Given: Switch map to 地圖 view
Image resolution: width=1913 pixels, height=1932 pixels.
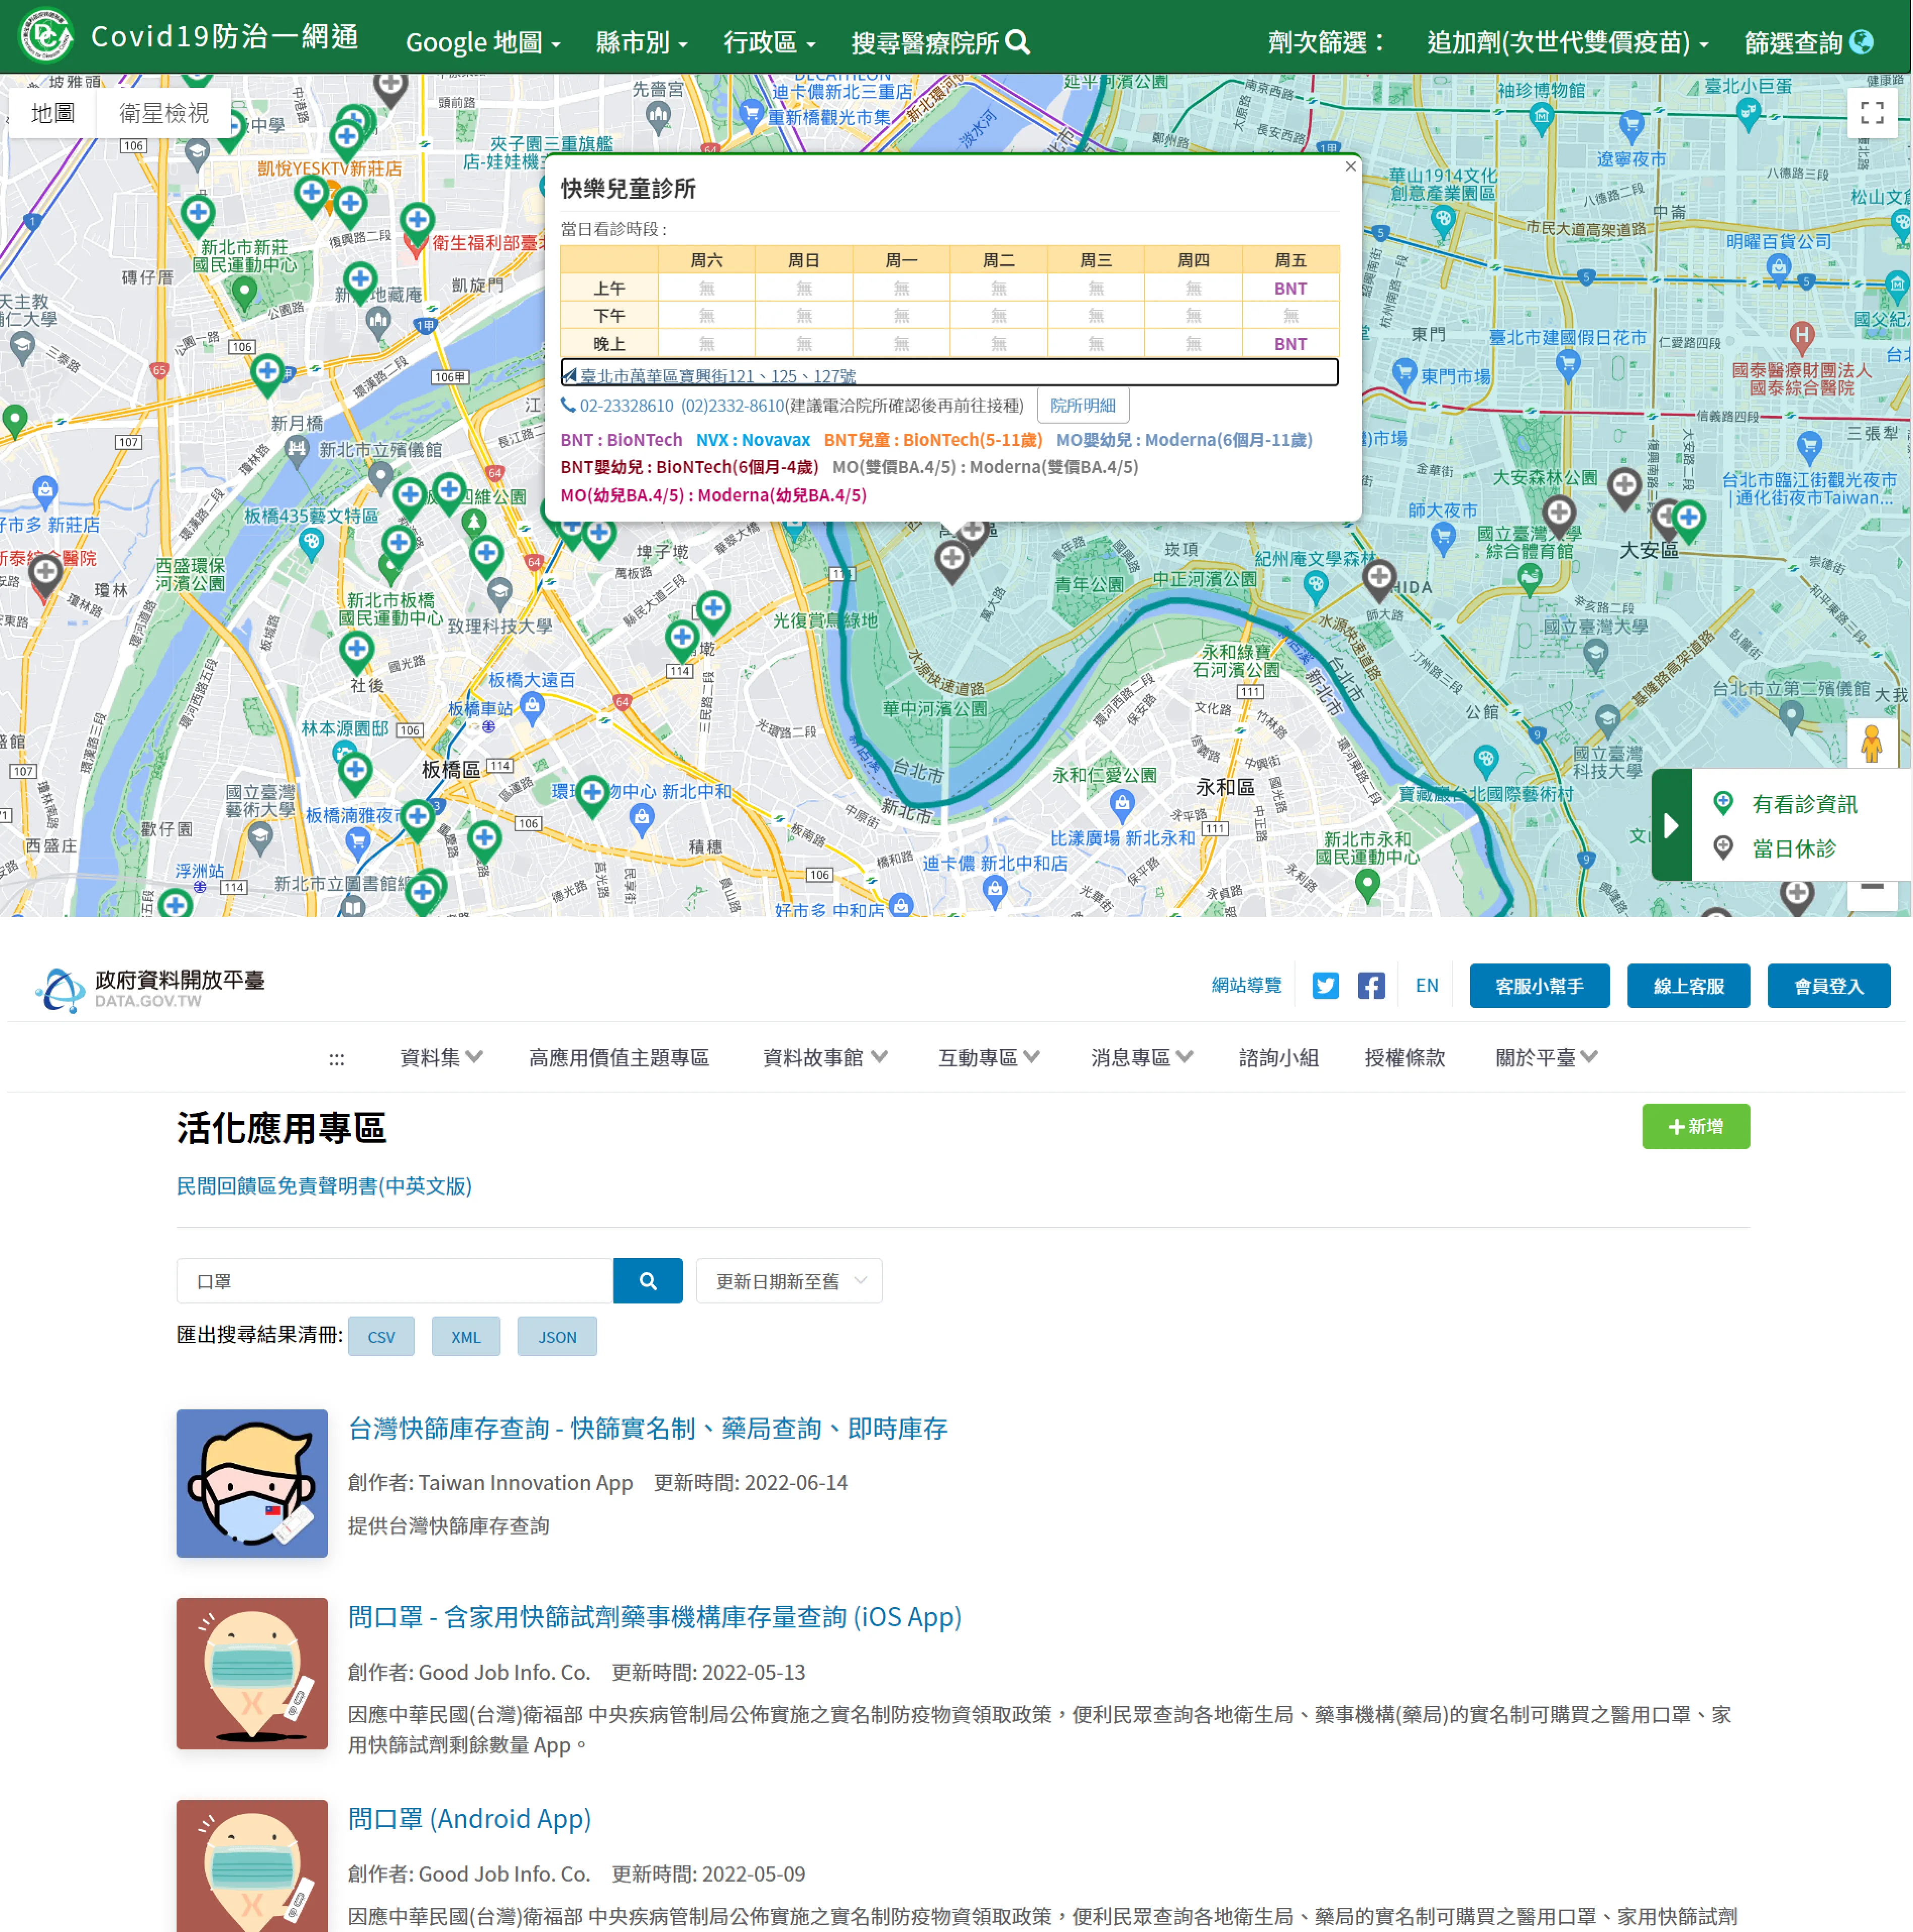Looking at the screenshot, I should pos(52,113).
